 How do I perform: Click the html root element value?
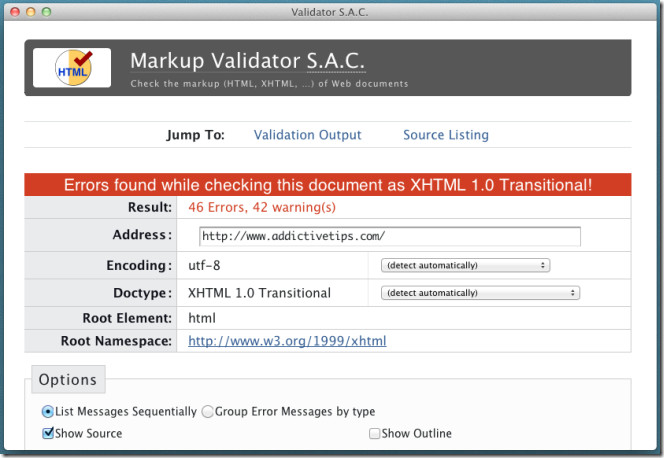coord(202,318)
